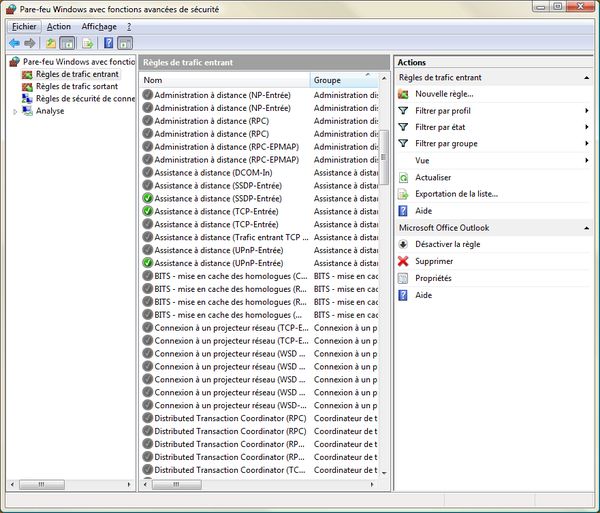Expand the Analyse tree node
This screenshot has height=513, width=600.
[x=14, y=111]
